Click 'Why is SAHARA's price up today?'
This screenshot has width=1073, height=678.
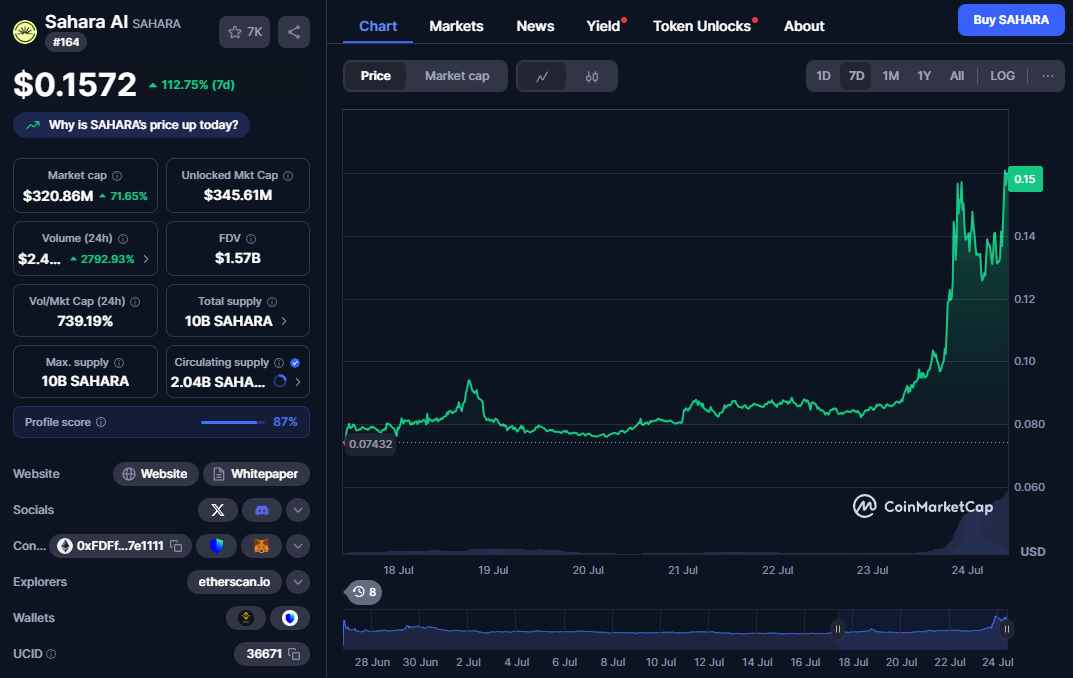(131, 125)
